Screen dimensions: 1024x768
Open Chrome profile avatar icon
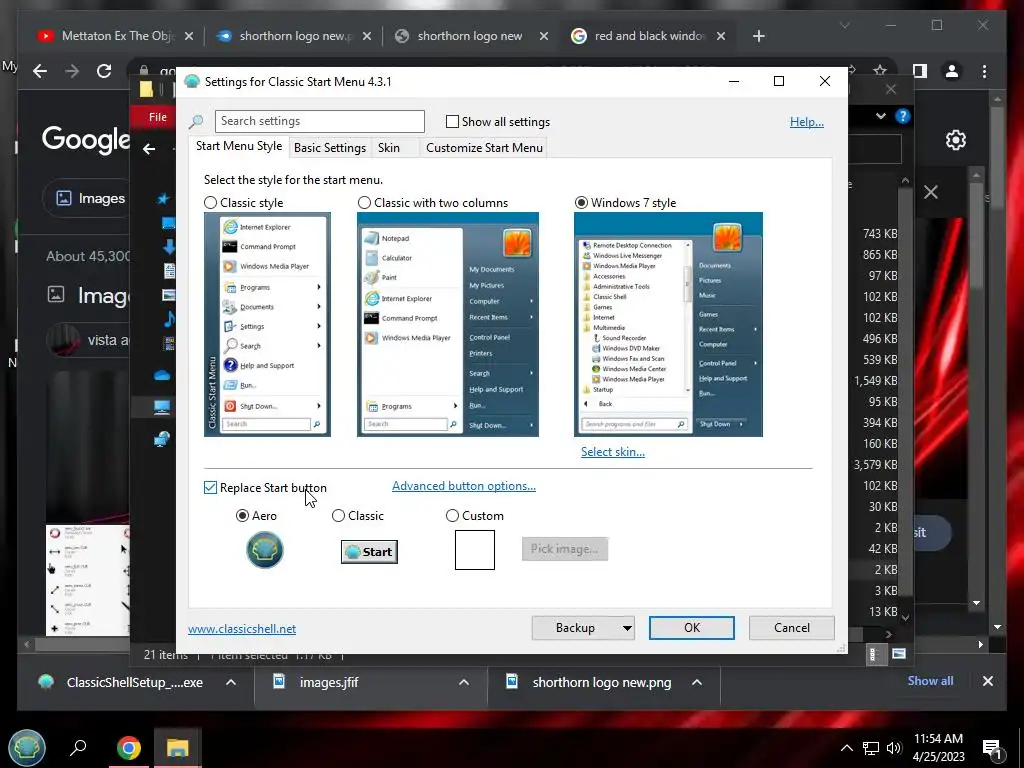952,71
